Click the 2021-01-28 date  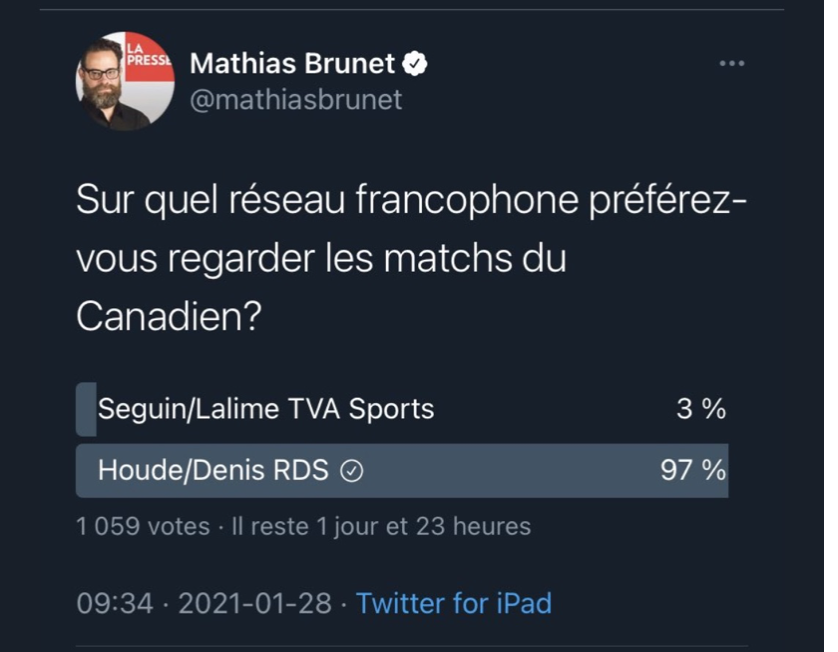[x=255, y=604]
